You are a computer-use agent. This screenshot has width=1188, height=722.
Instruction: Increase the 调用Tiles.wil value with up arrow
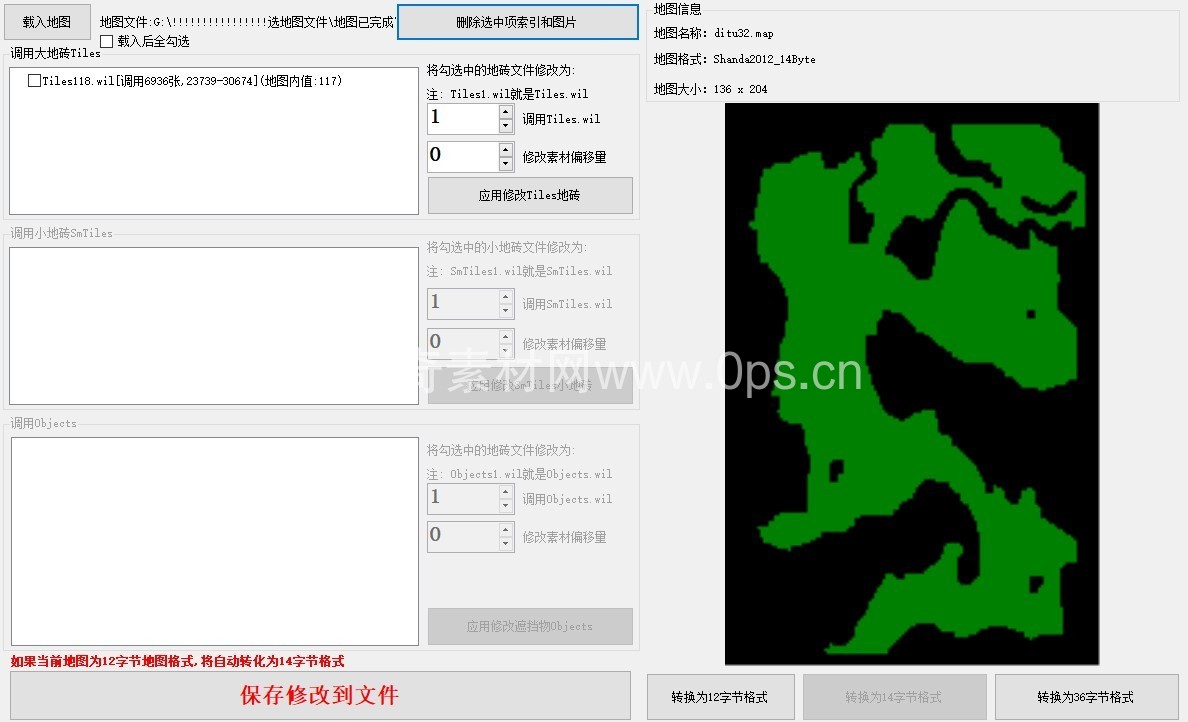506,111
